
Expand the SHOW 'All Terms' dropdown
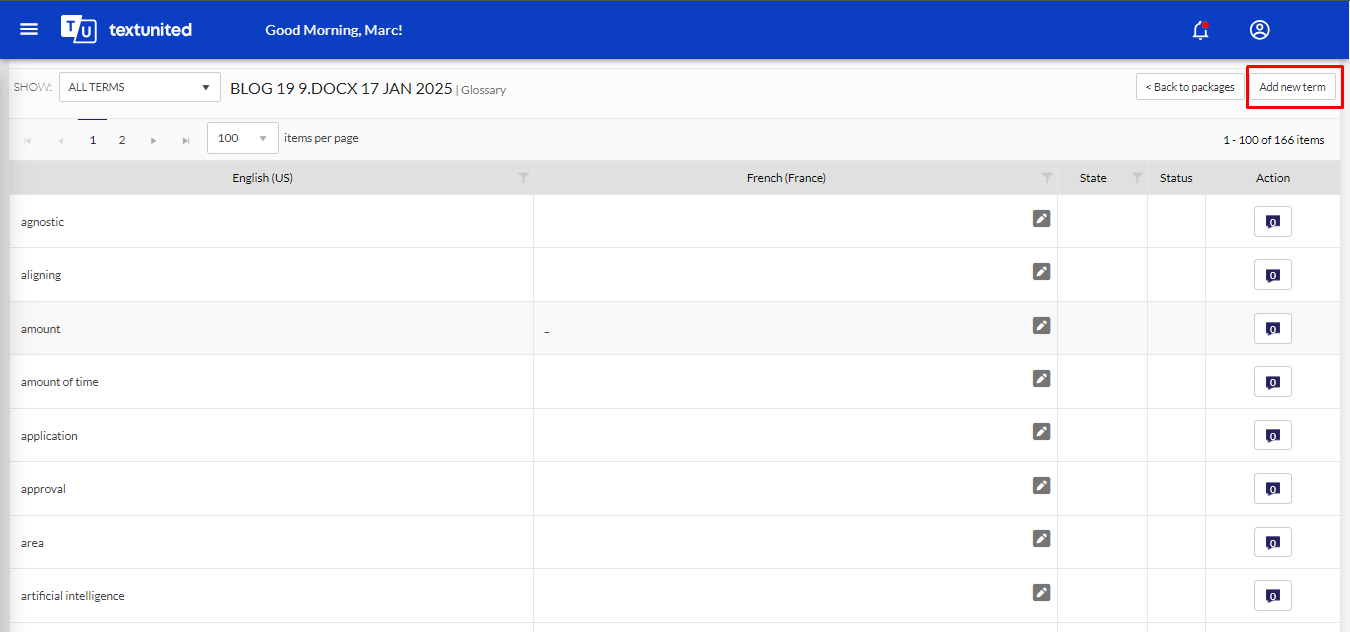coord(140,87)
